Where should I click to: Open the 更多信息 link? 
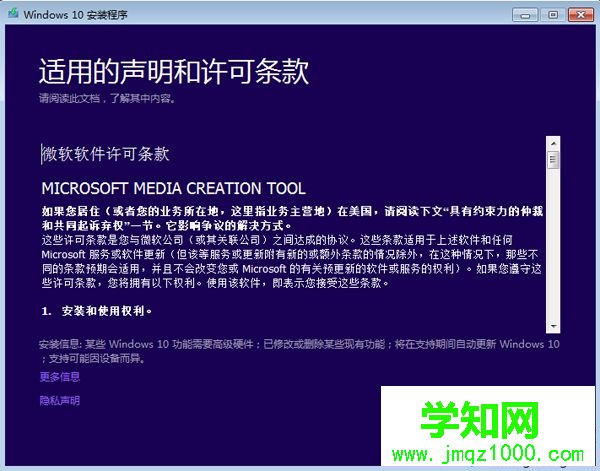point(60,377)
